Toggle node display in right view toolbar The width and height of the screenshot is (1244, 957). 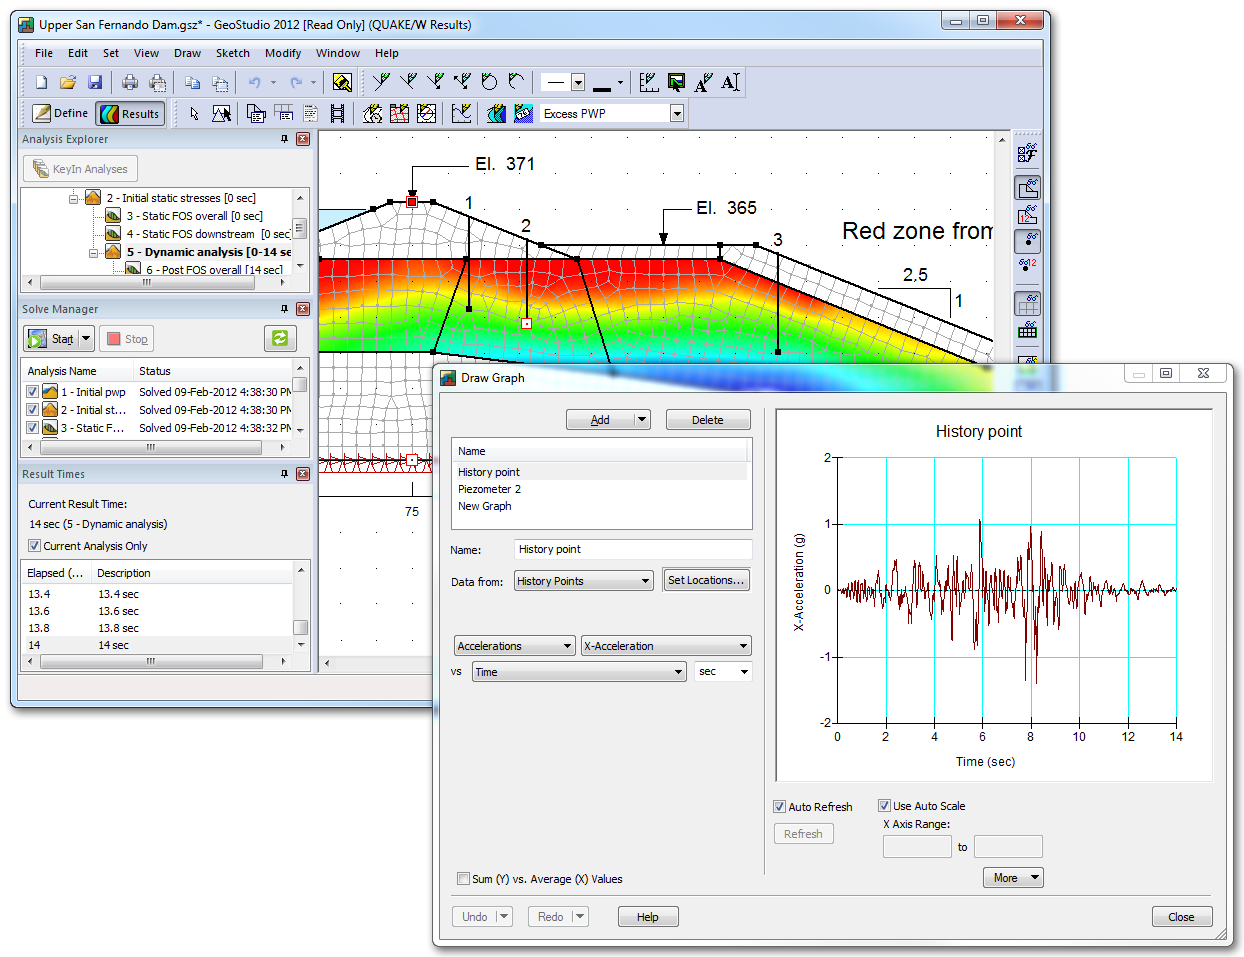[1029, 240]
